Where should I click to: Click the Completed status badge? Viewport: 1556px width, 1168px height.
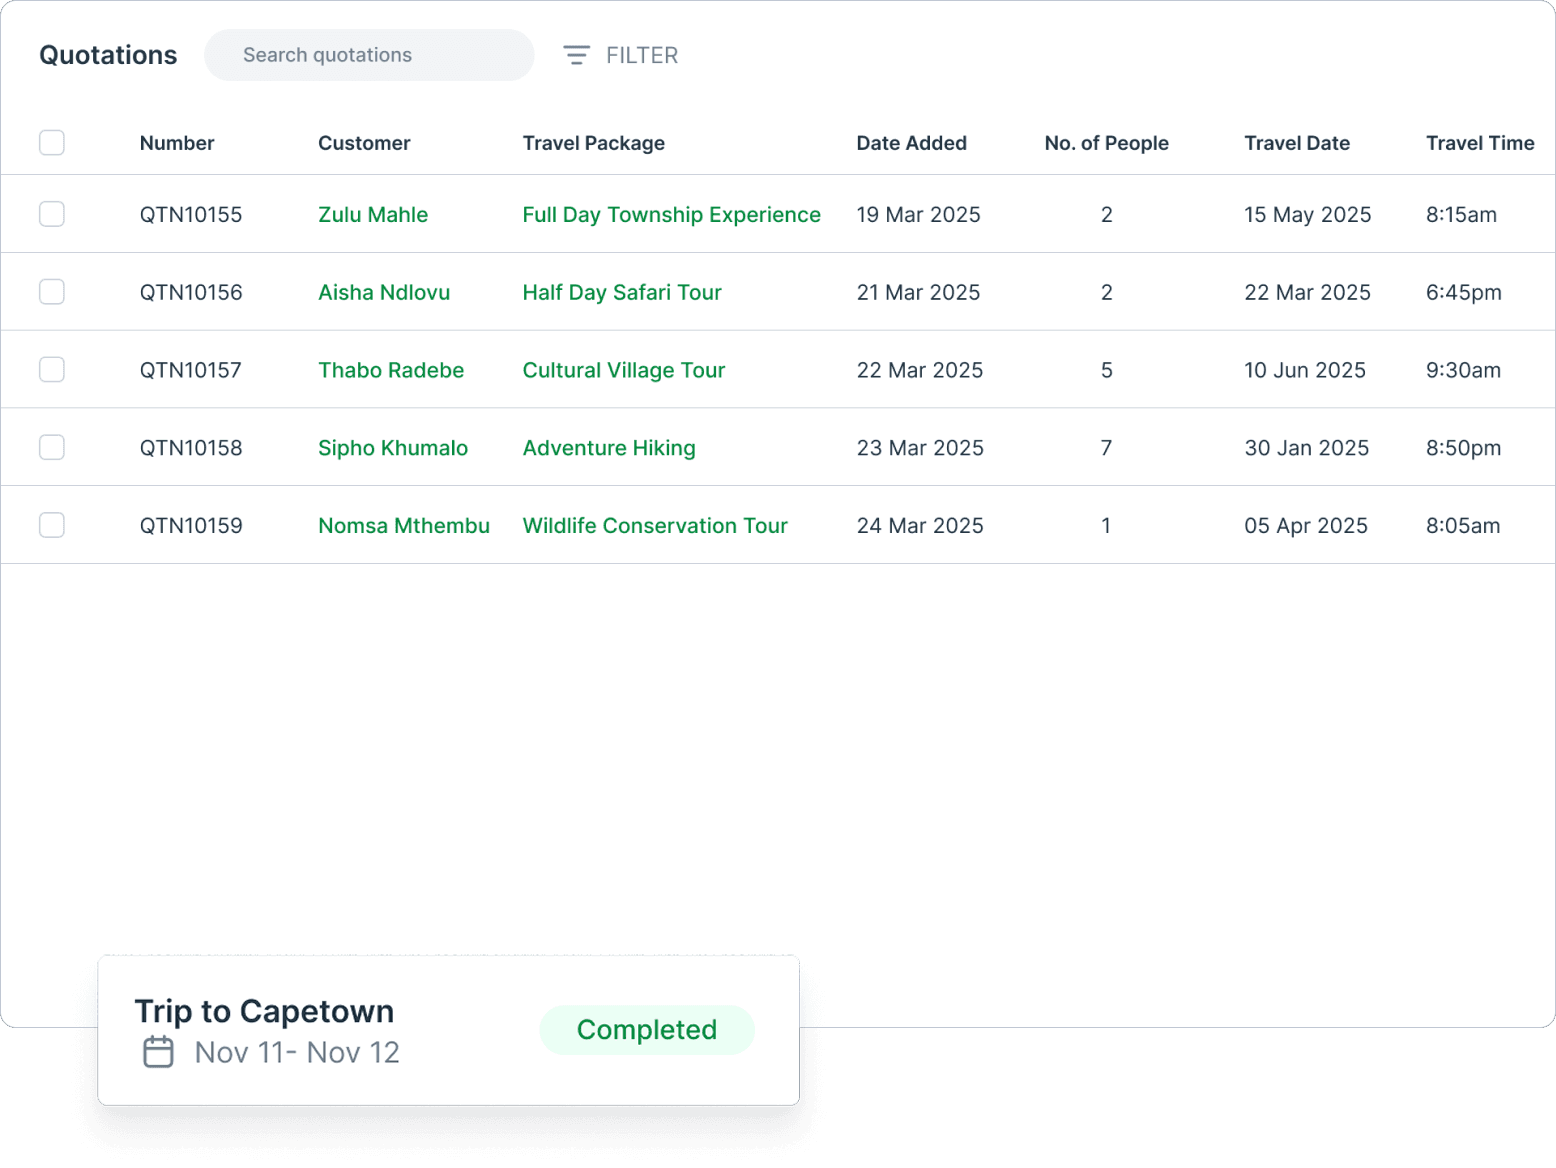tap(647, 1029)
